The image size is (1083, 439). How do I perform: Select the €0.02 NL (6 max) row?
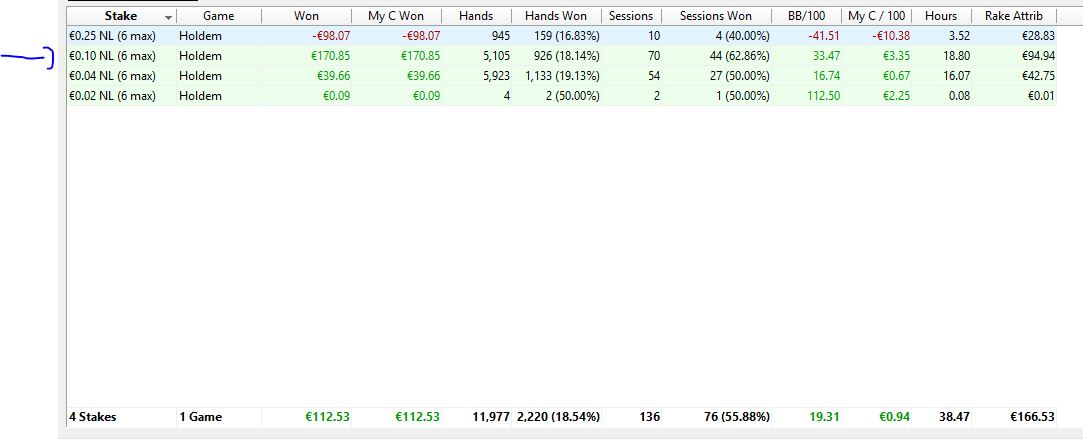562,96
